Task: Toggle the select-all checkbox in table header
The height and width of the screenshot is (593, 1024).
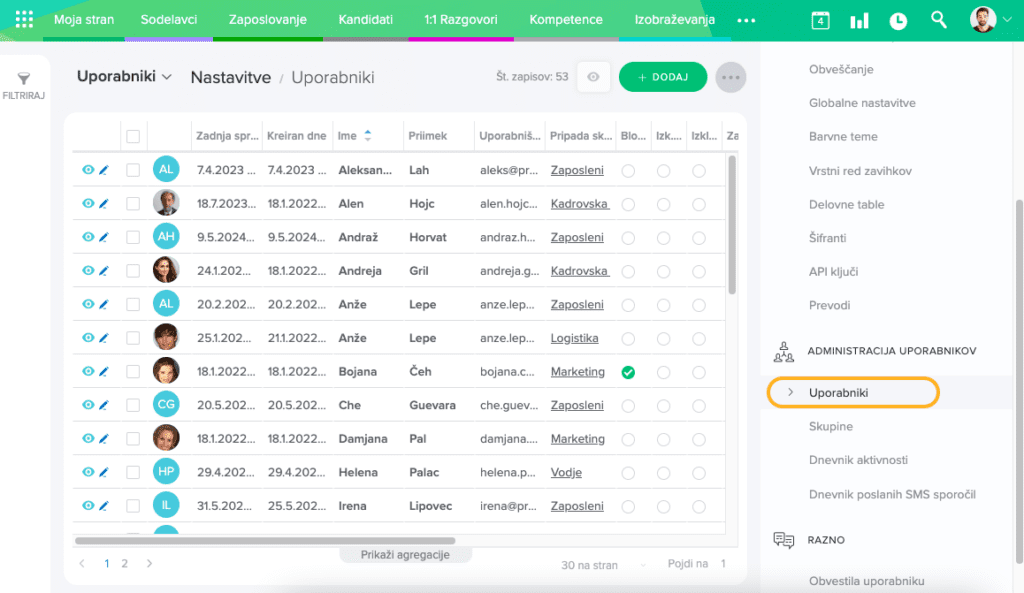Action: pos(133,136)
